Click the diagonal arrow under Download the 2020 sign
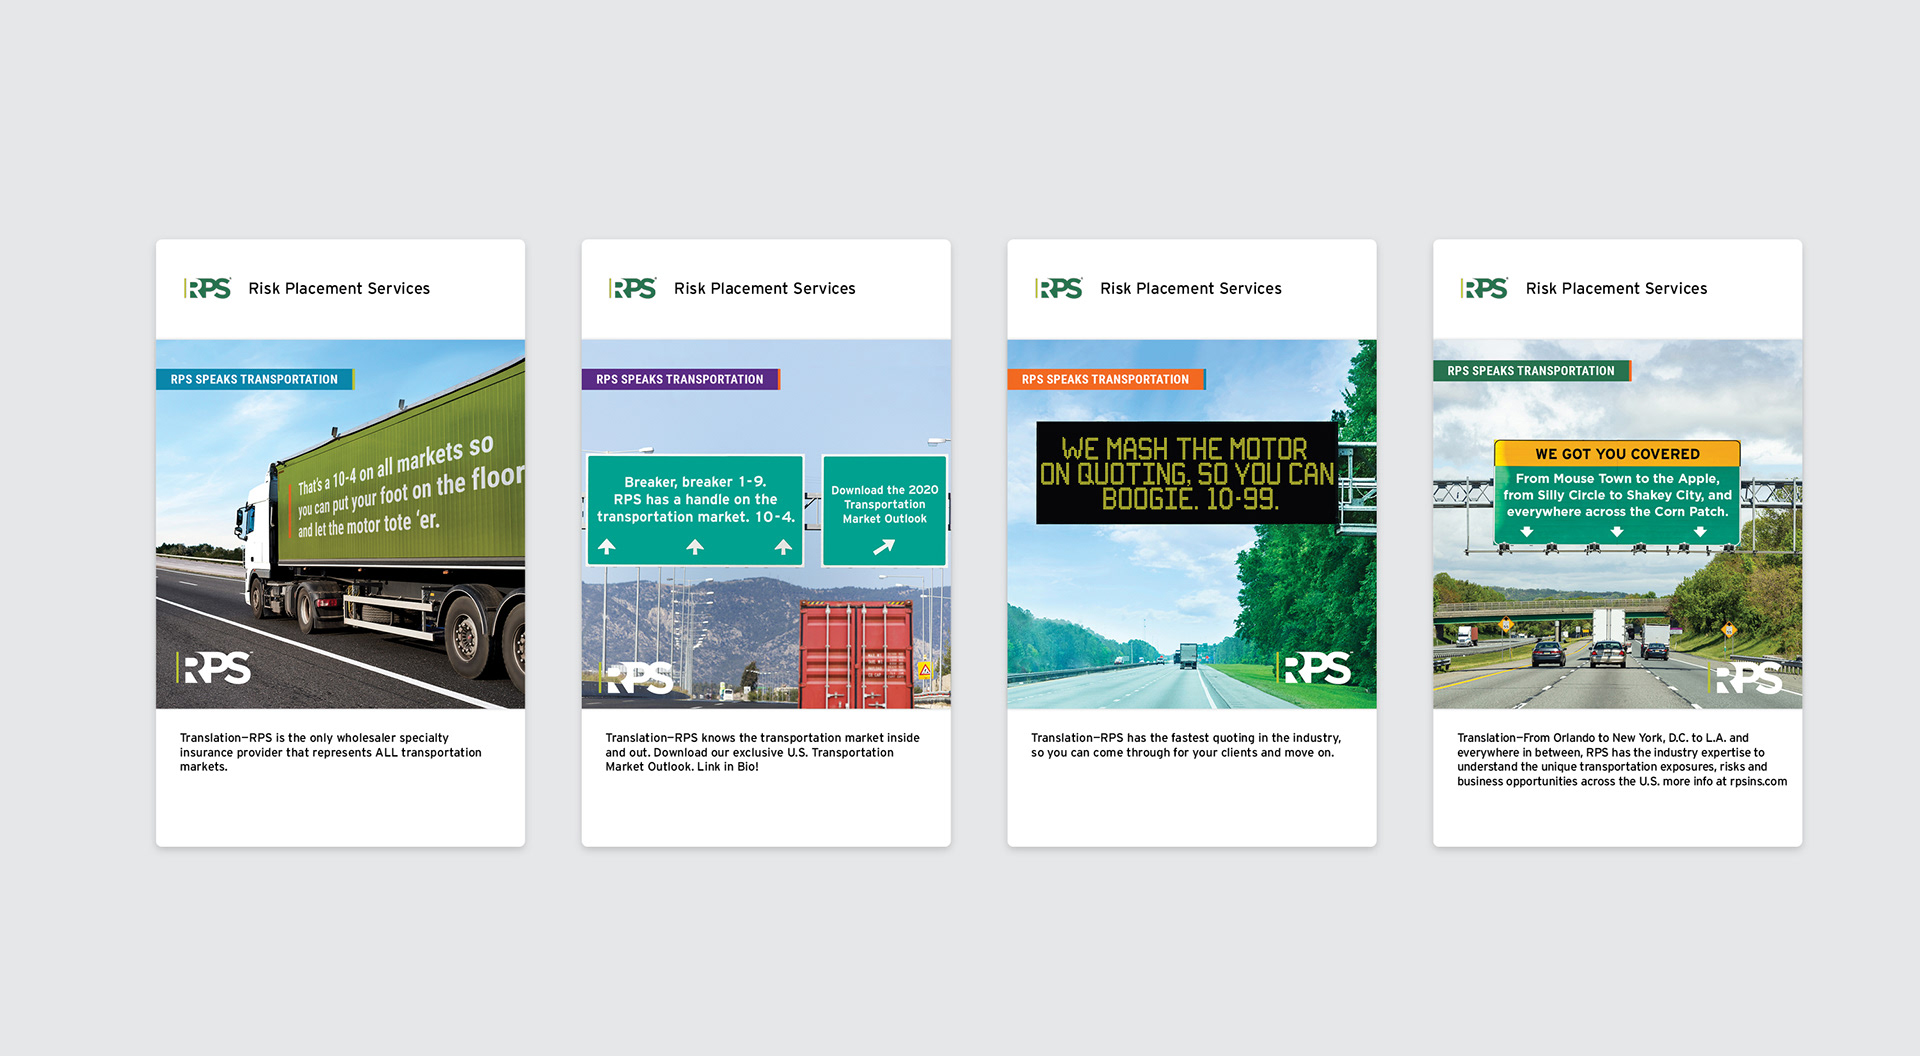This screenshot has width=1920, height=1056. click(x=884, y=547)
